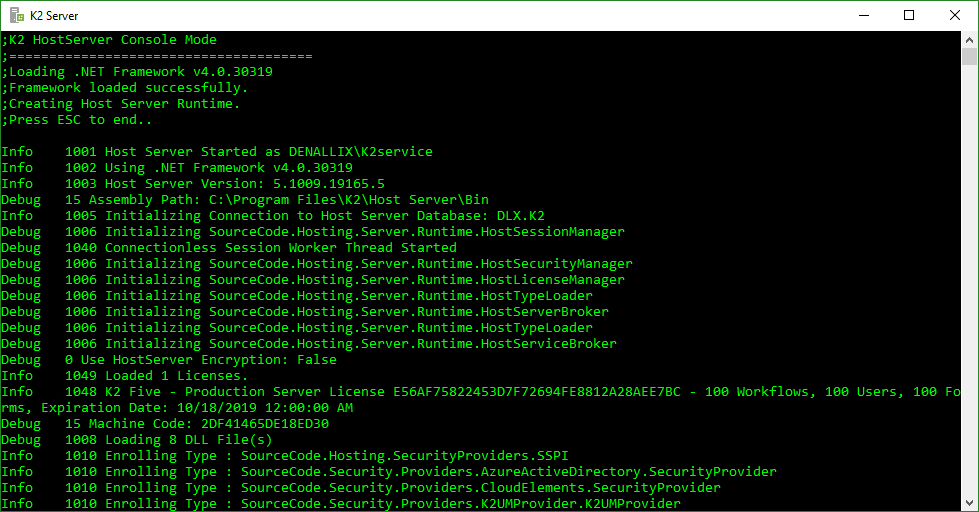Click 'Machine Code: 2DF41465DE18ED30' line

165,424
